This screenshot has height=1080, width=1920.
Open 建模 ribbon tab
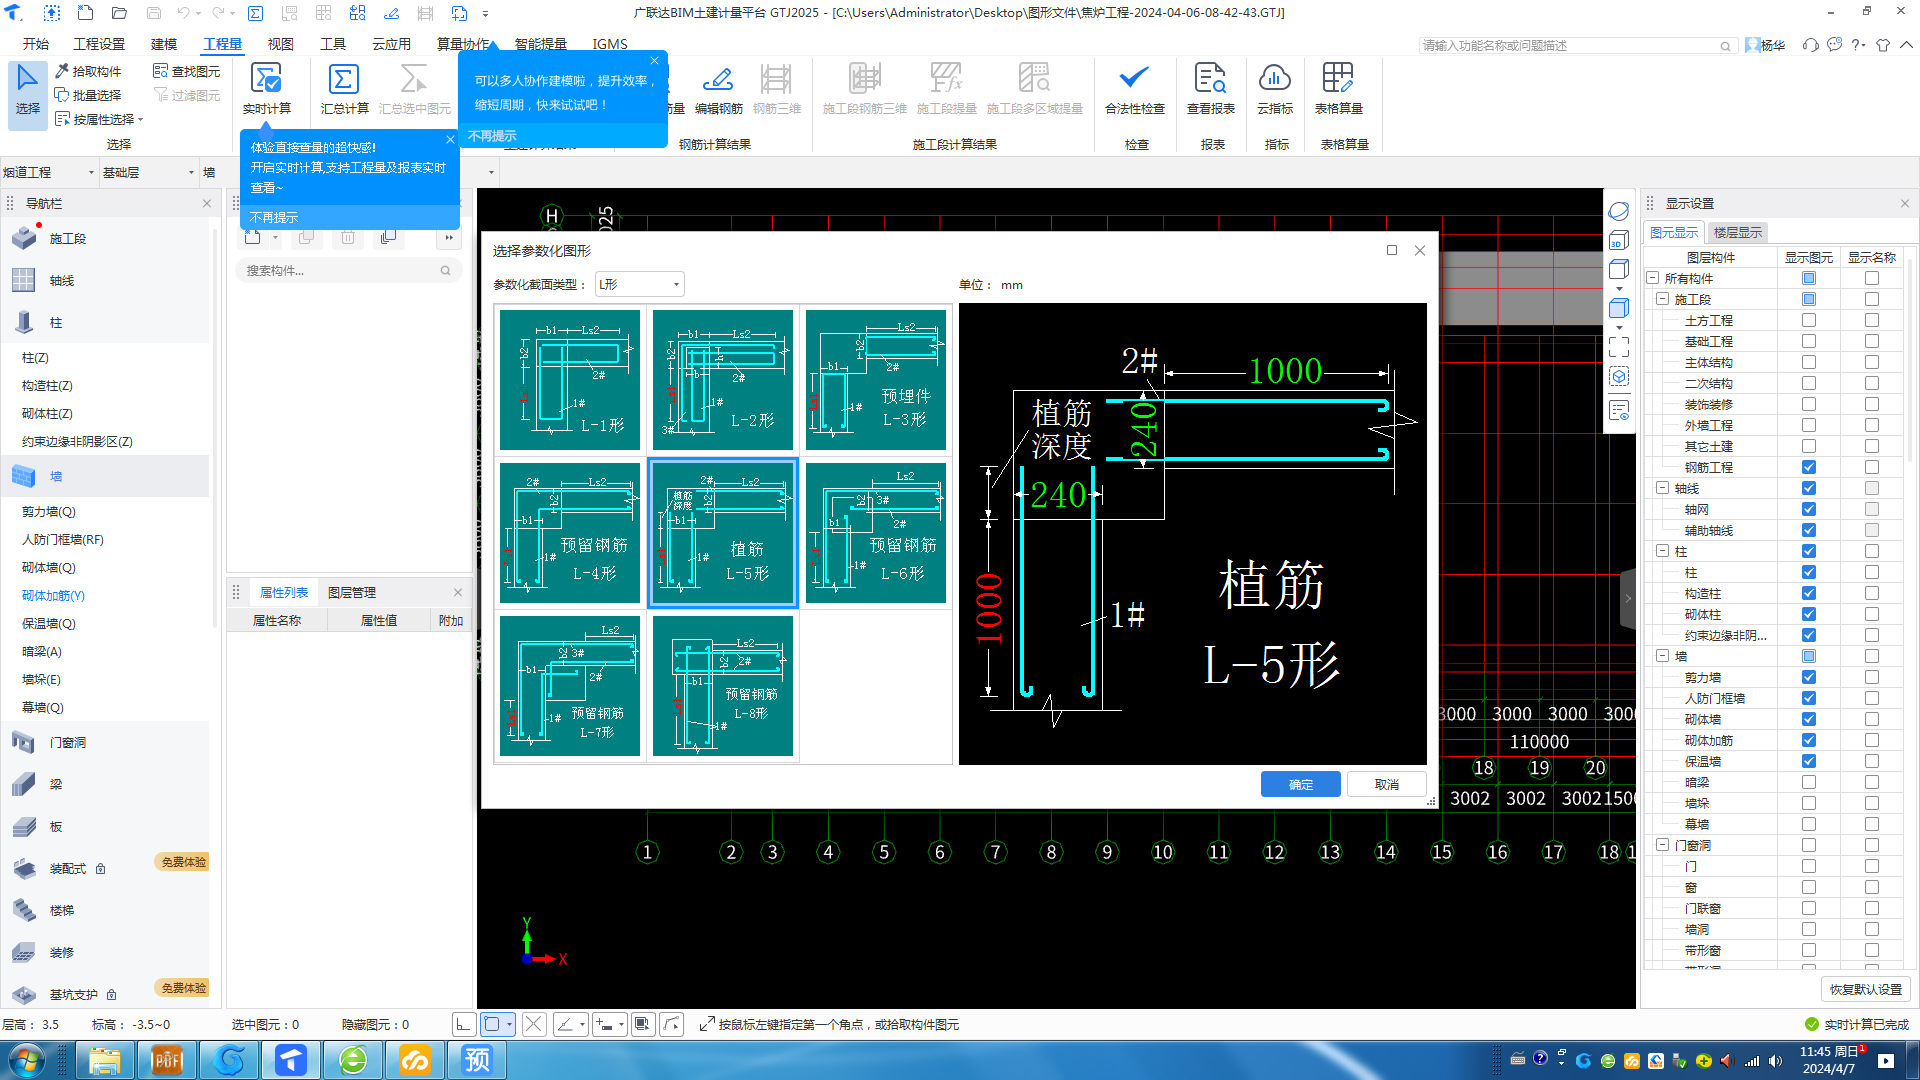click(x=164, y=44)
